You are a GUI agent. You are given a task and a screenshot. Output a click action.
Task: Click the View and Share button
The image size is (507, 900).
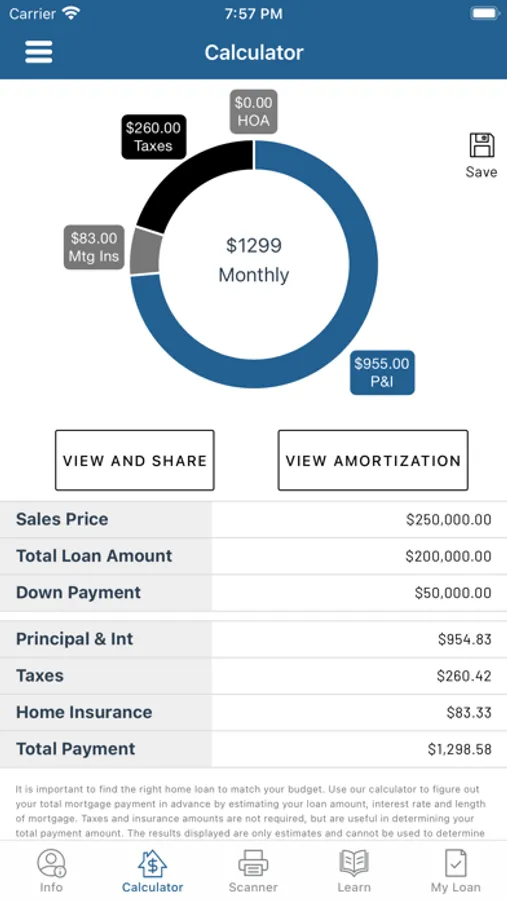click(x=134, y=460)
